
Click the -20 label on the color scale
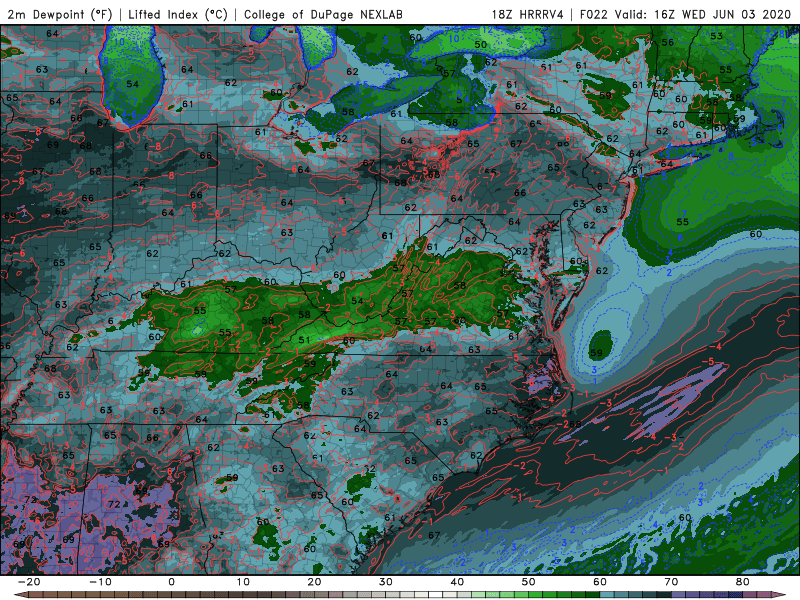28,582
